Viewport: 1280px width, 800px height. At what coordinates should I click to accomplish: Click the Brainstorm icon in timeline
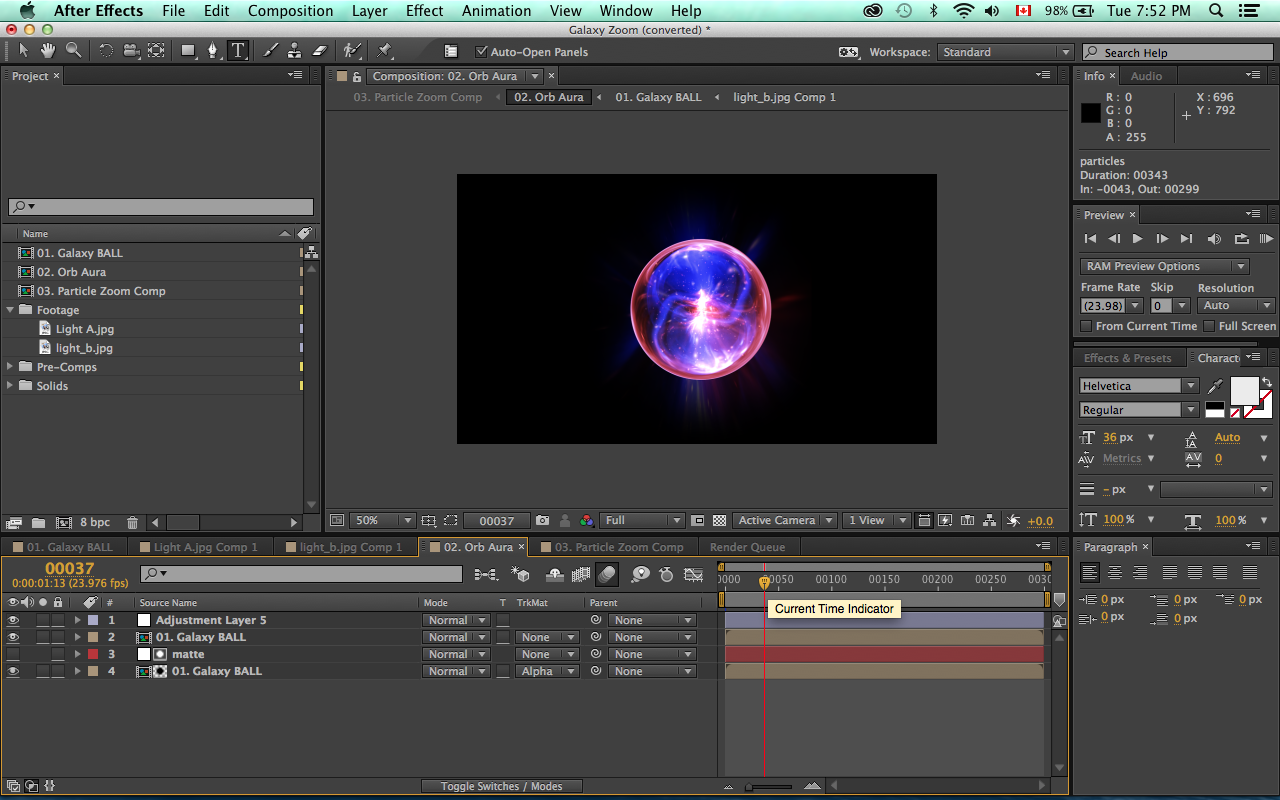tap(640, 574)
